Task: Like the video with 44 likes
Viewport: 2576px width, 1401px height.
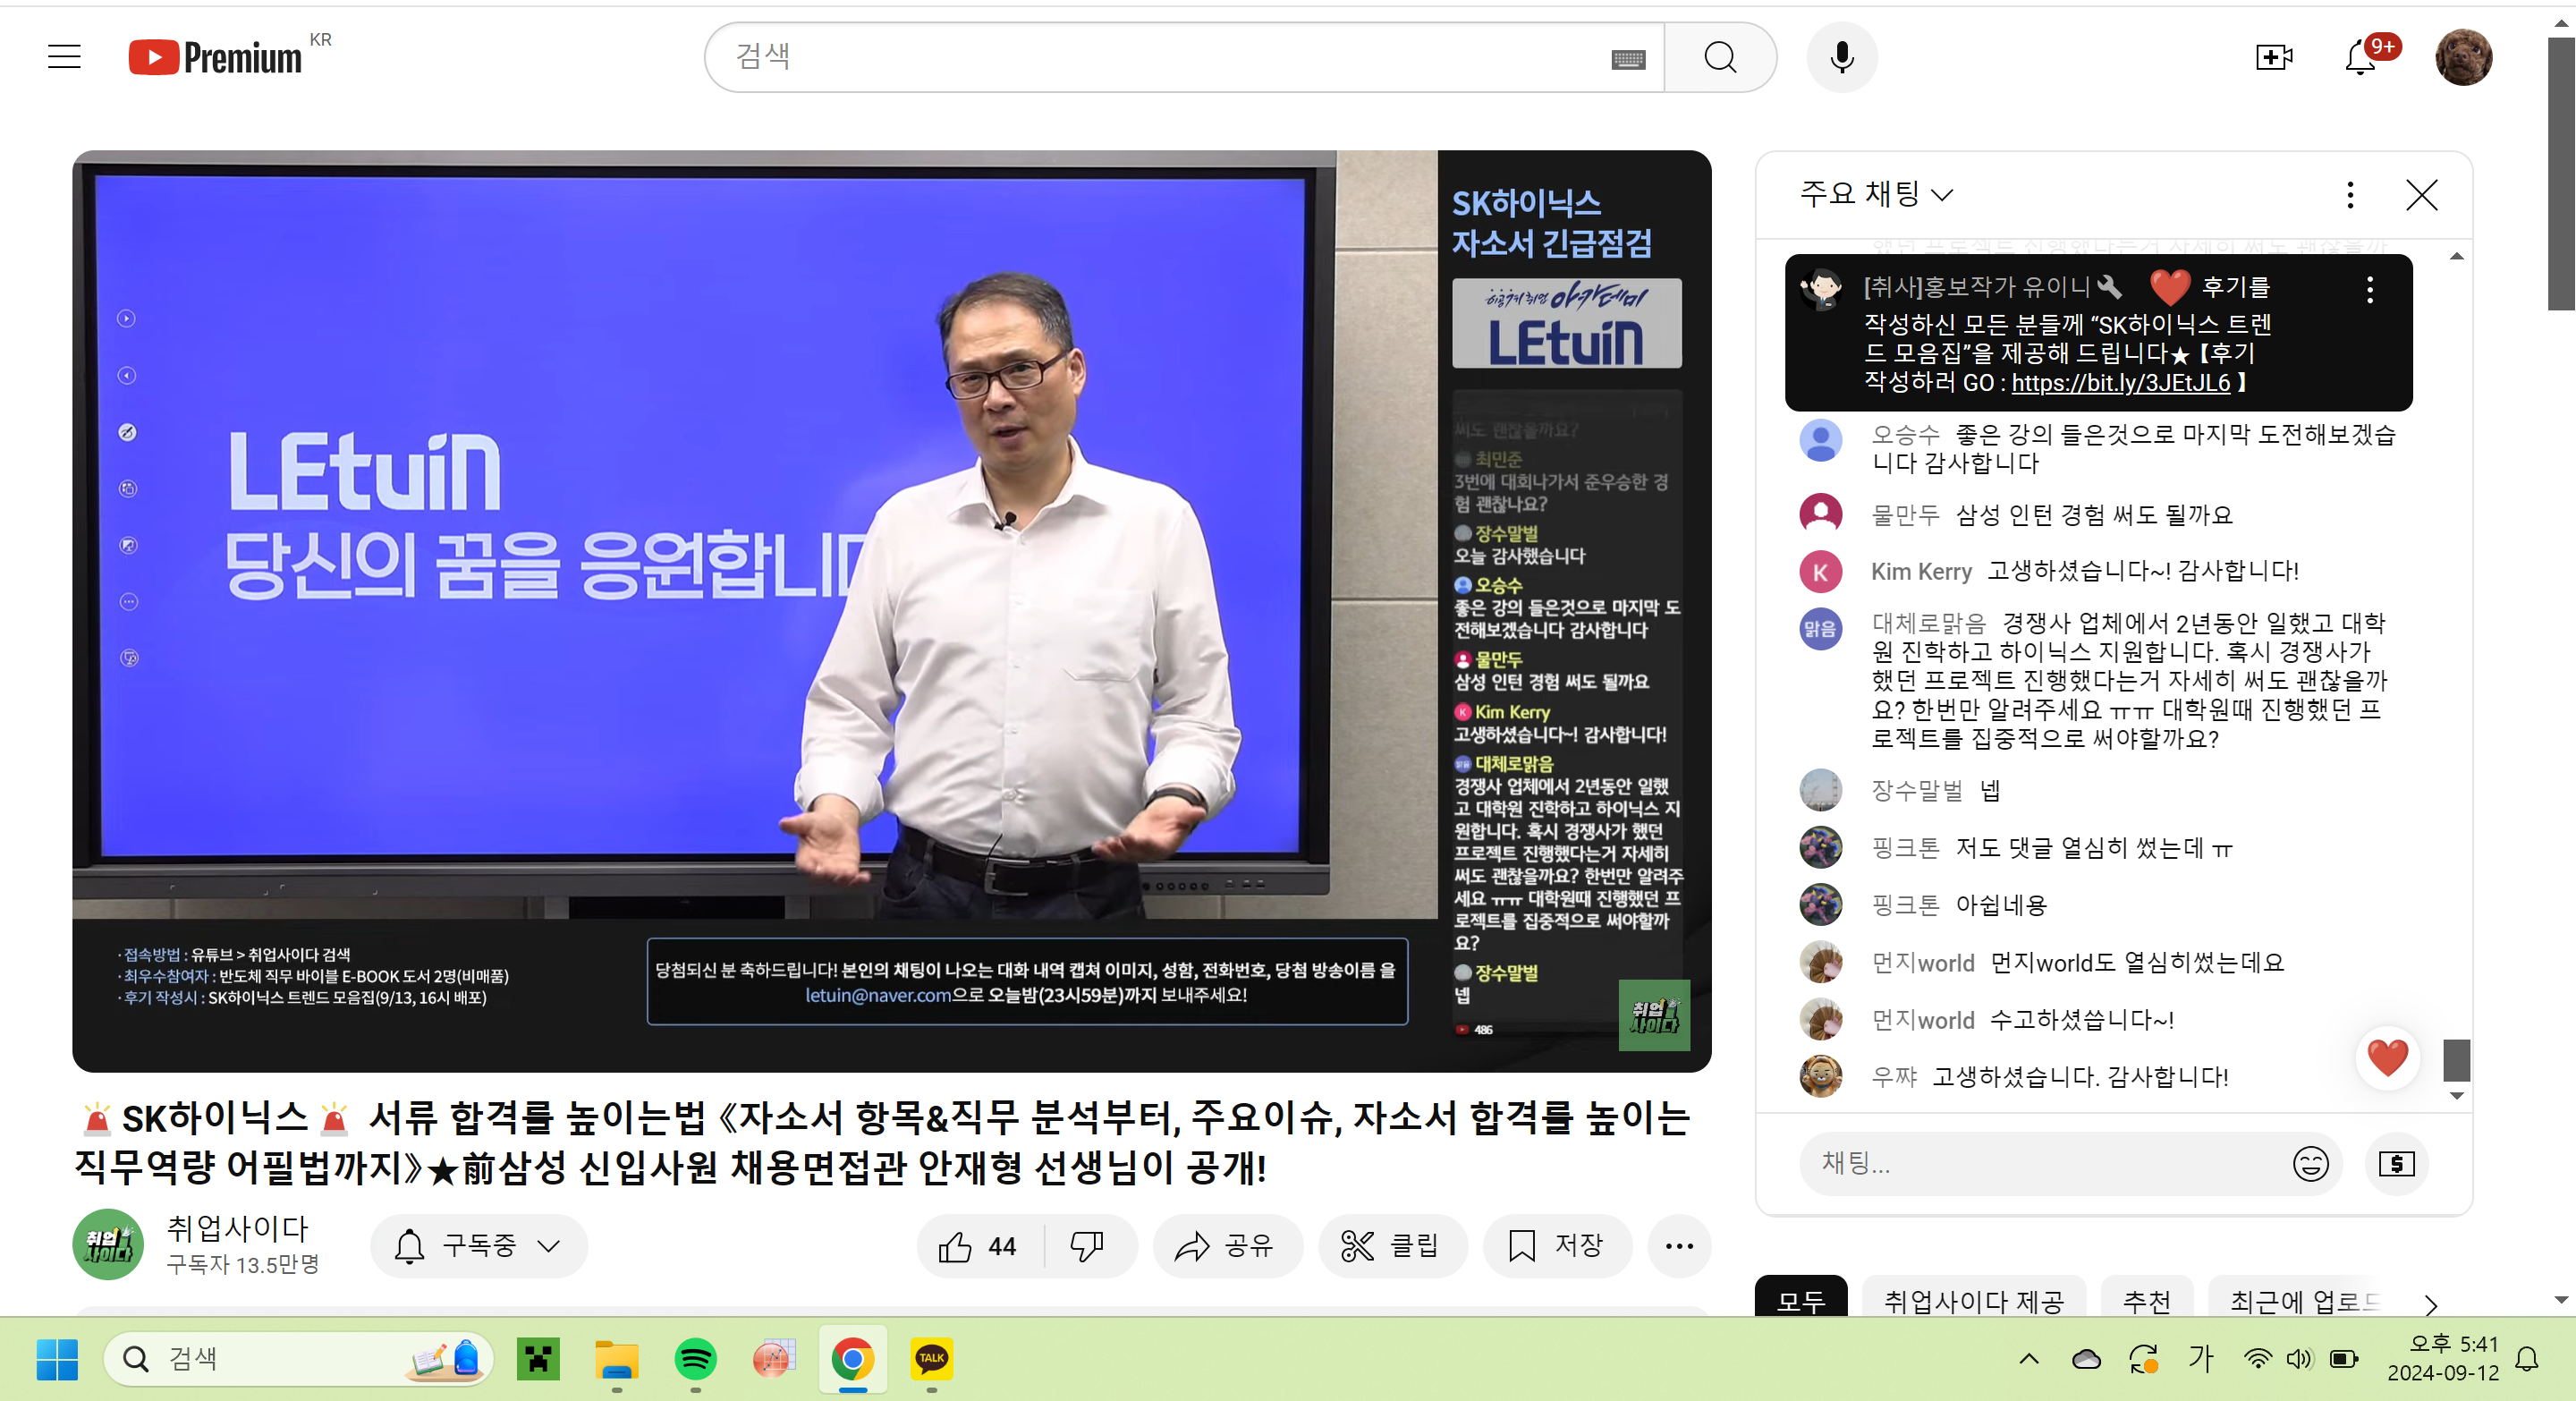Action: coord(979,1246)
